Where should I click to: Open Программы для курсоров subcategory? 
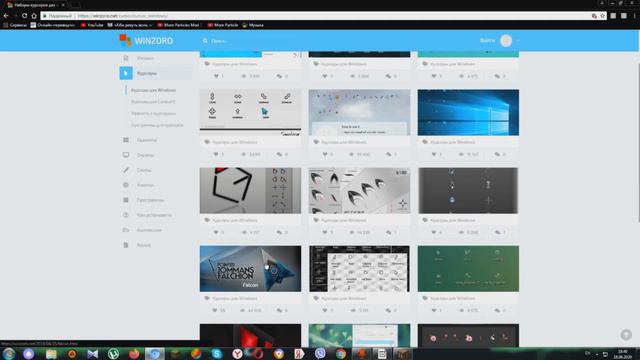pyautogui.click(x=157, y=125)
